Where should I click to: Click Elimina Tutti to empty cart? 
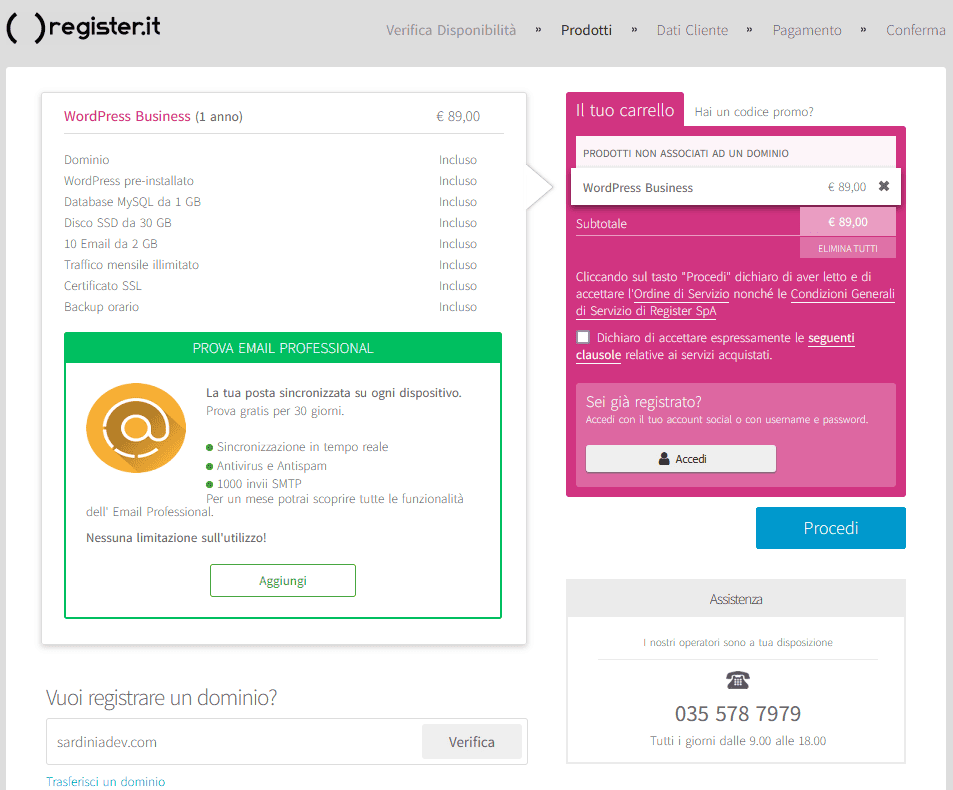(847, 247)
